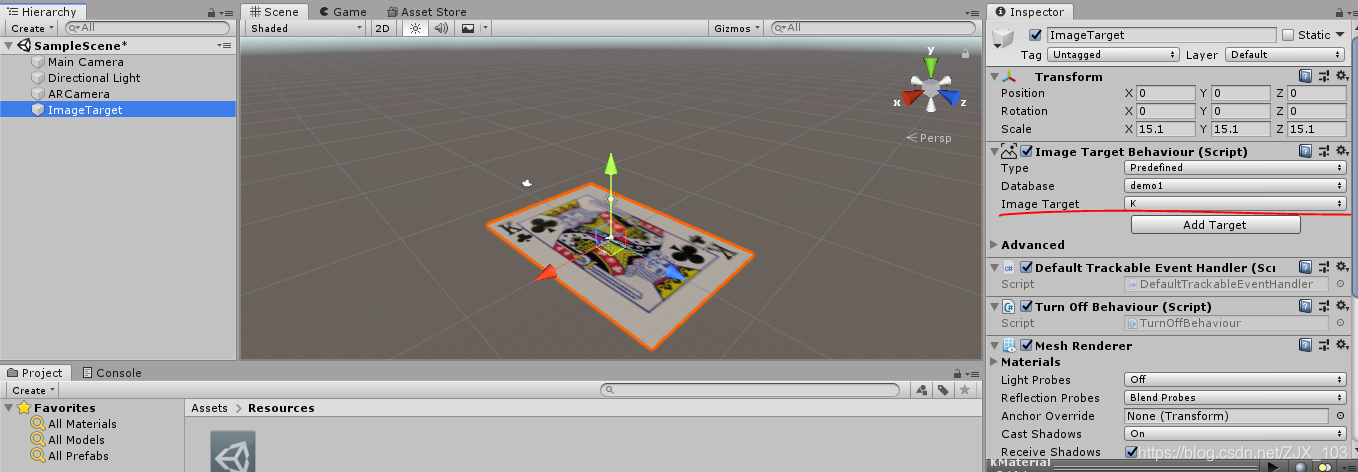This screenshot has height=472, width=1358.
Task: Open Turn Off Behaviour settings gear
Action: click(1341, 307)
